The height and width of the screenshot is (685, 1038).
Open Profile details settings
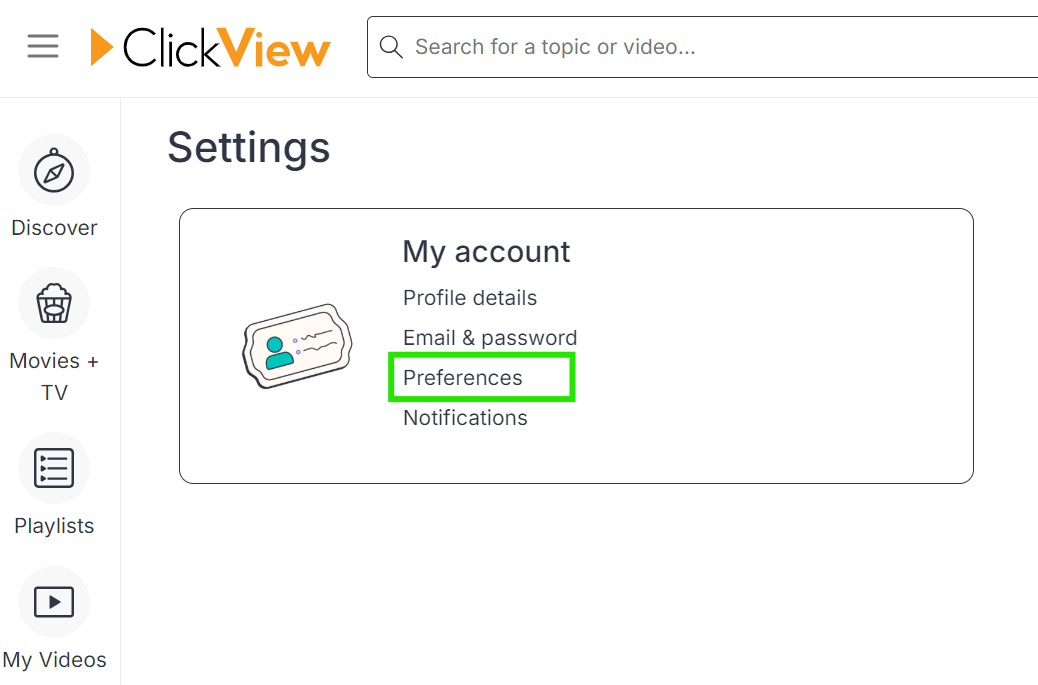(x=470, y=298)
